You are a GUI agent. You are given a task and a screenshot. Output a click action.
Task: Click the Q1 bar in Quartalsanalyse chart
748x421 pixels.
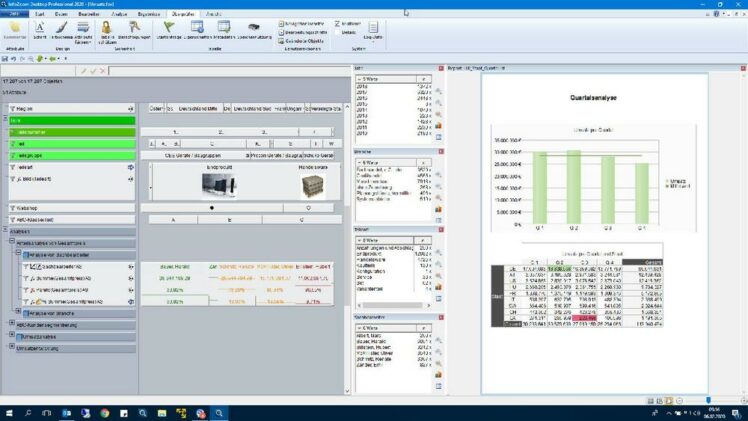point(540,188)
